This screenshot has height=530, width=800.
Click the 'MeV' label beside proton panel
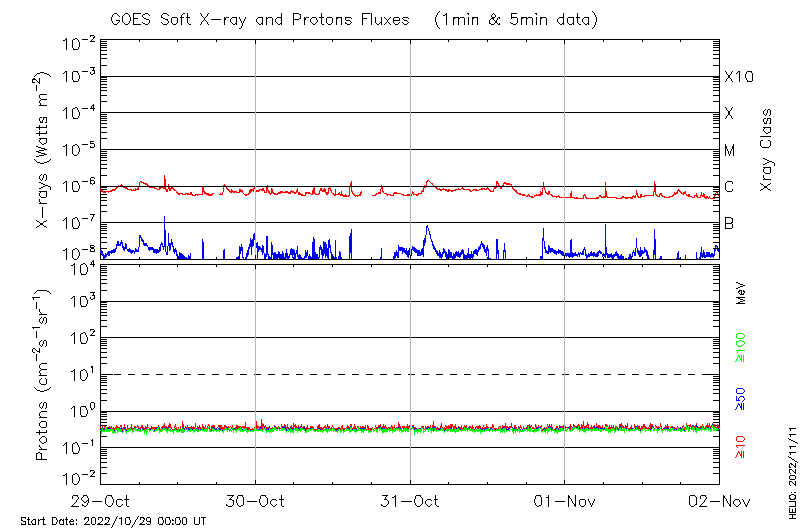[x=741, y=294]
